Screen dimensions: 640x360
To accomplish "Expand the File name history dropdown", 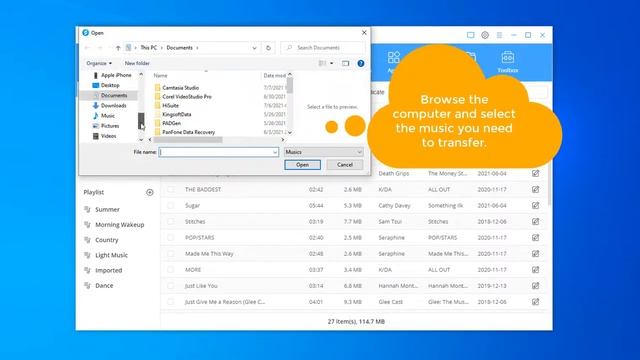I will [x=275, y=152].
